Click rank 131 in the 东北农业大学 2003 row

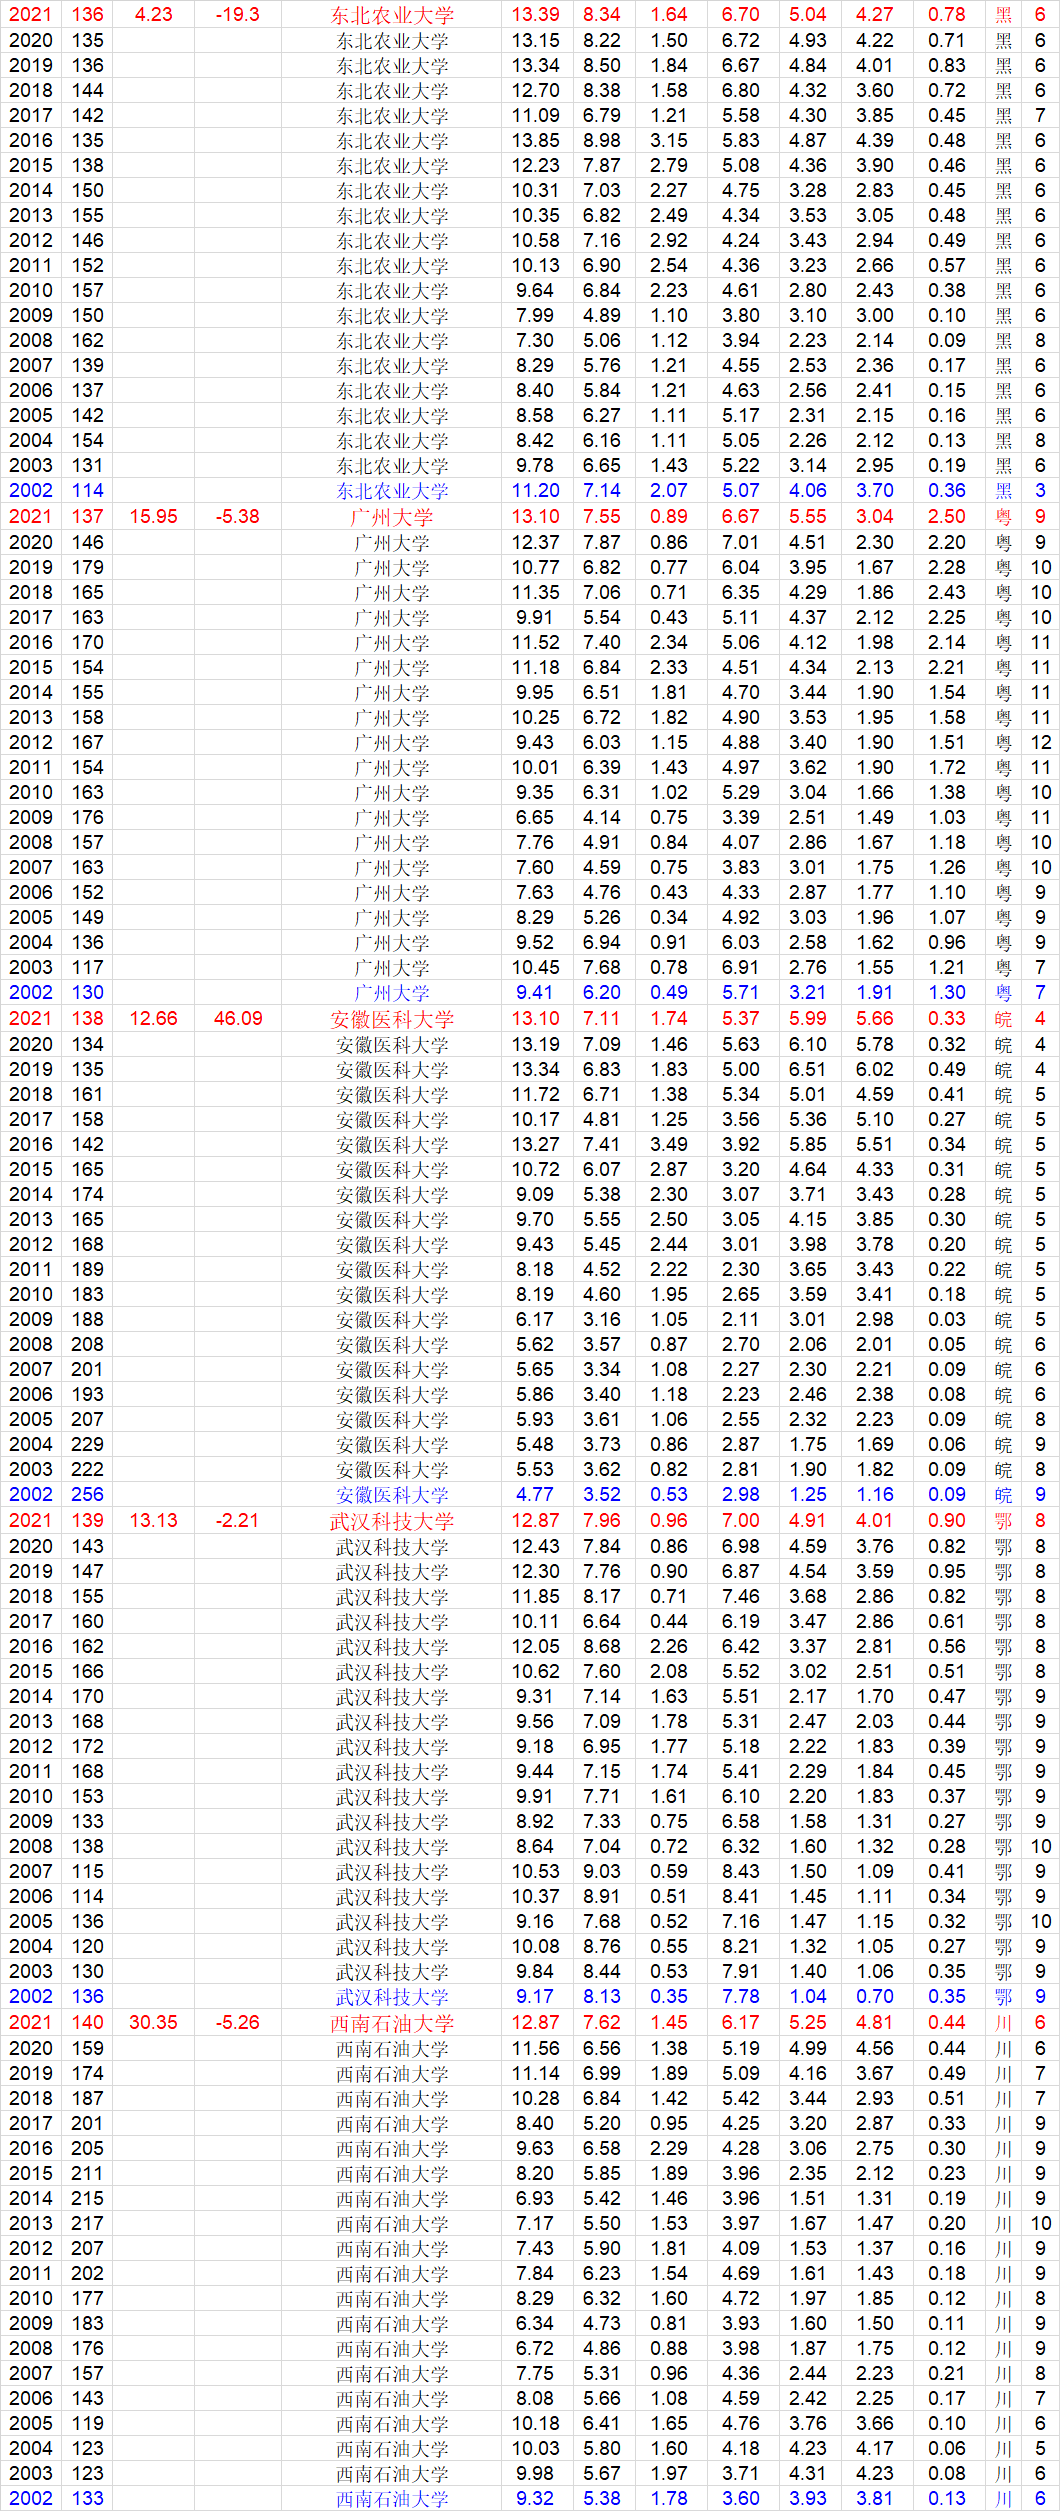[88, 466]
